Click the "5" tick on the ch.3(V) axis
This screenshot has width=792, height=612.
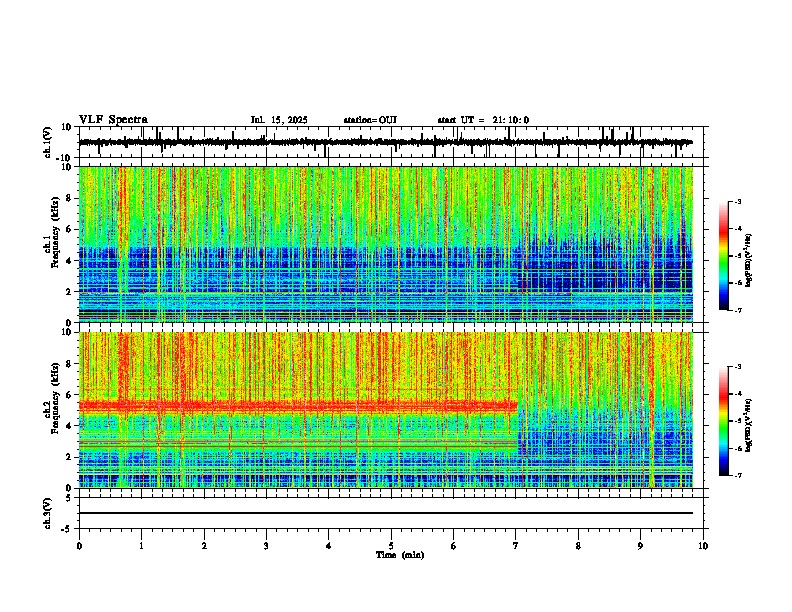click(x=70, y=498)
